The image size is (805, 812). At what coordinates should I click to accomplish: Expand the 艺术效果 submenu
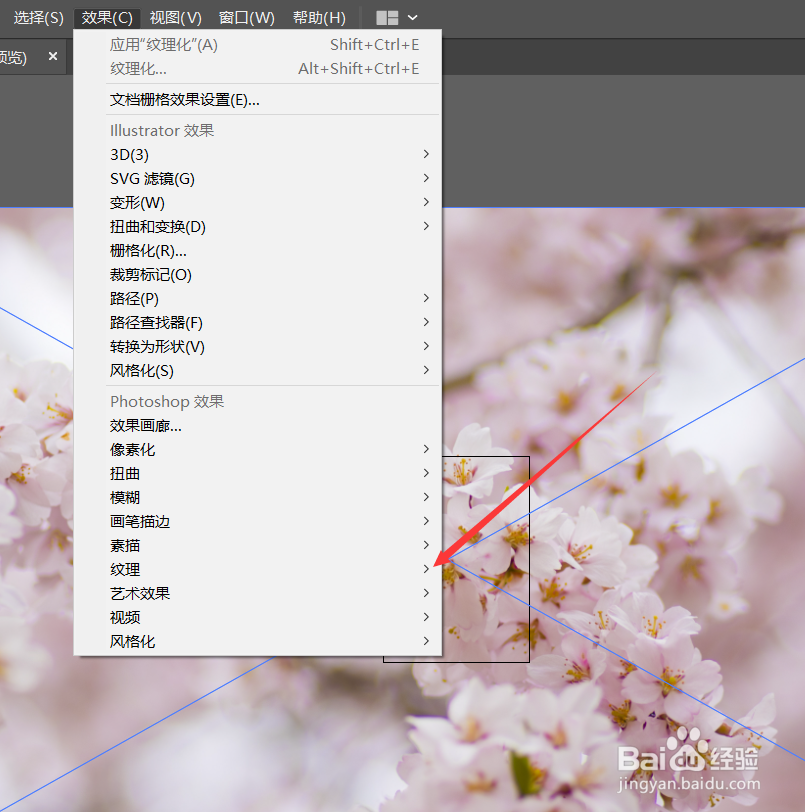pos(258,593)
